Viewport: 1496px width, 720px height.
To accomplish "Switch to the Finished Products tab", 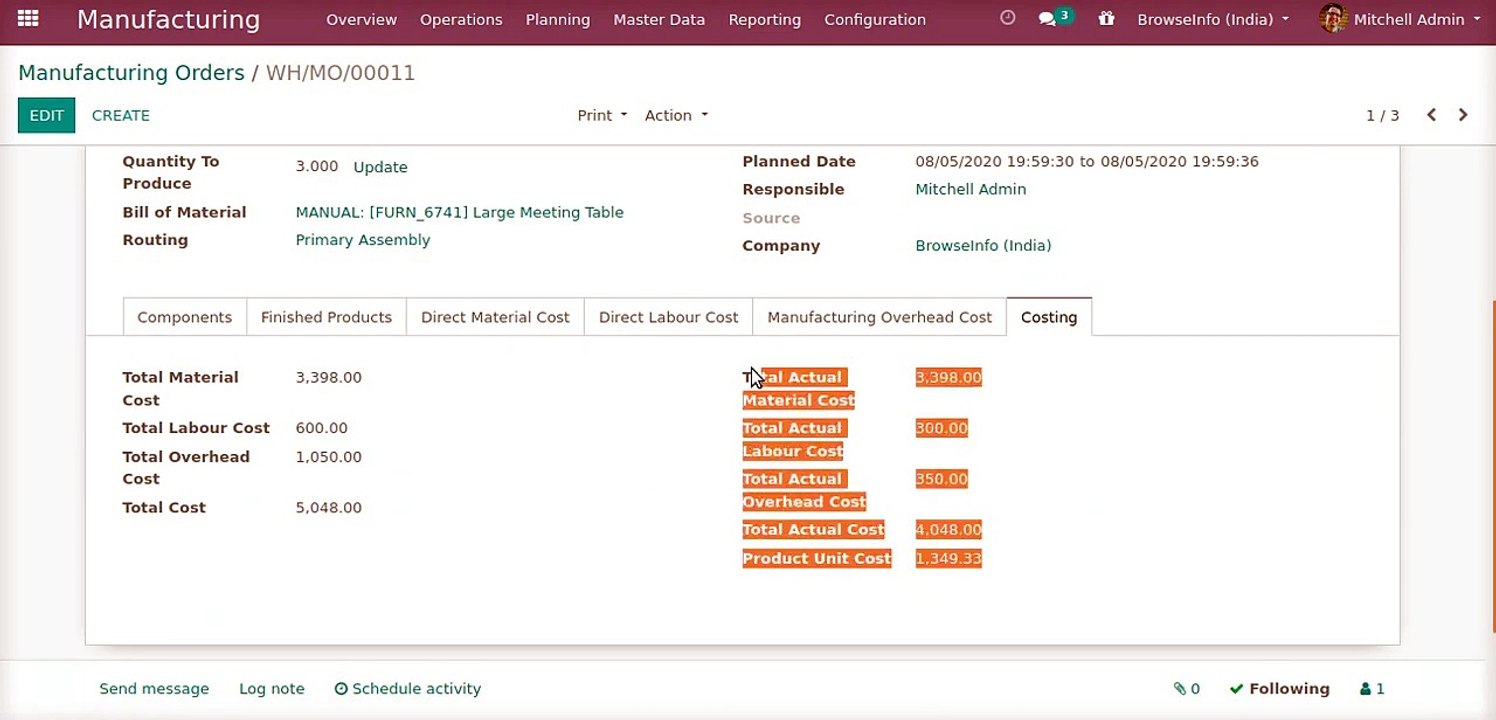I will click(326, 317).
